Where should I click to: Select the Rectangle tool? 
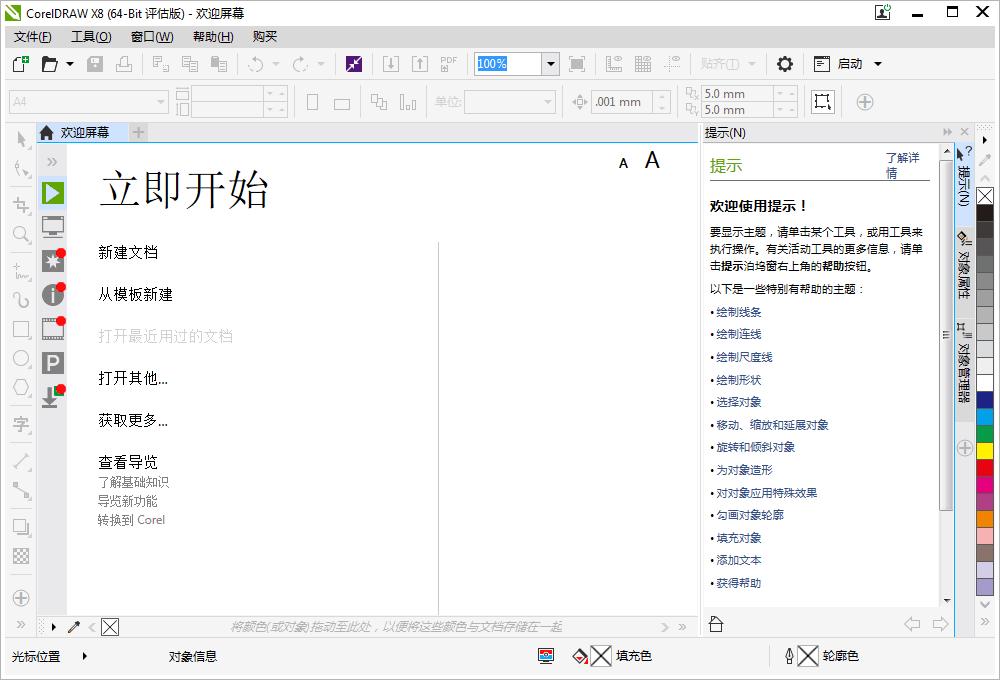click(x=20, y=329)
